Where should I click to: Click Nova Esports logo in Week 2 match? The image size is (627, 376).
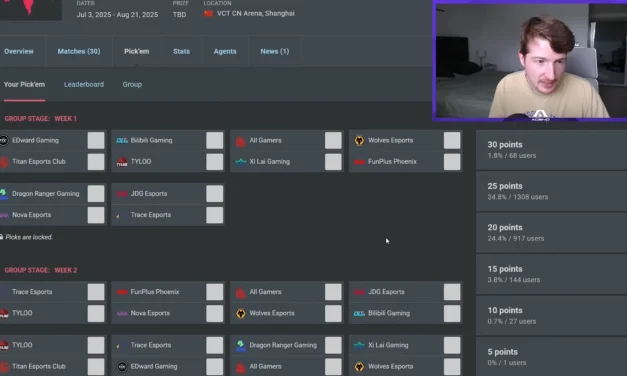(x=122, y=314)
